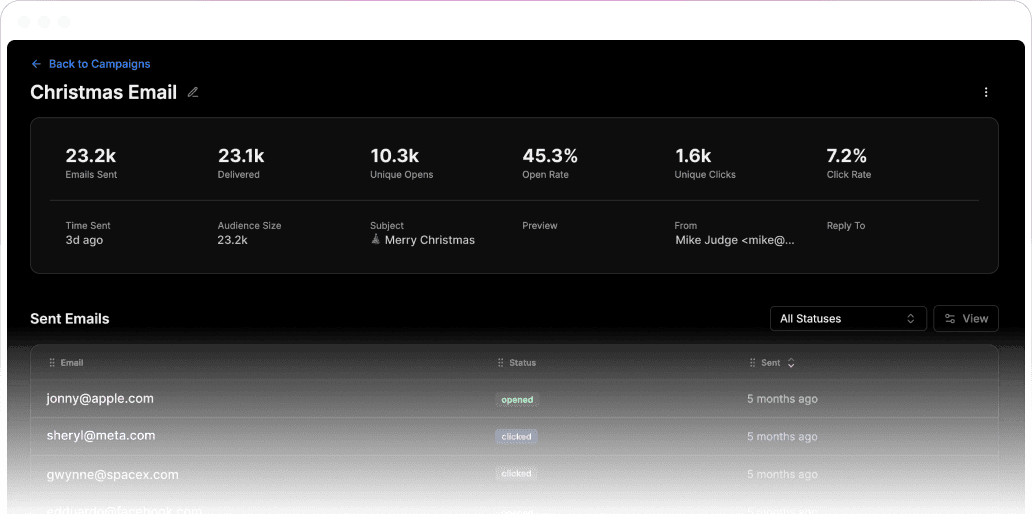Click the opened badge for jonny@apple.com
The height and width of the screenshot is (514, 1032).
(517, 400)
